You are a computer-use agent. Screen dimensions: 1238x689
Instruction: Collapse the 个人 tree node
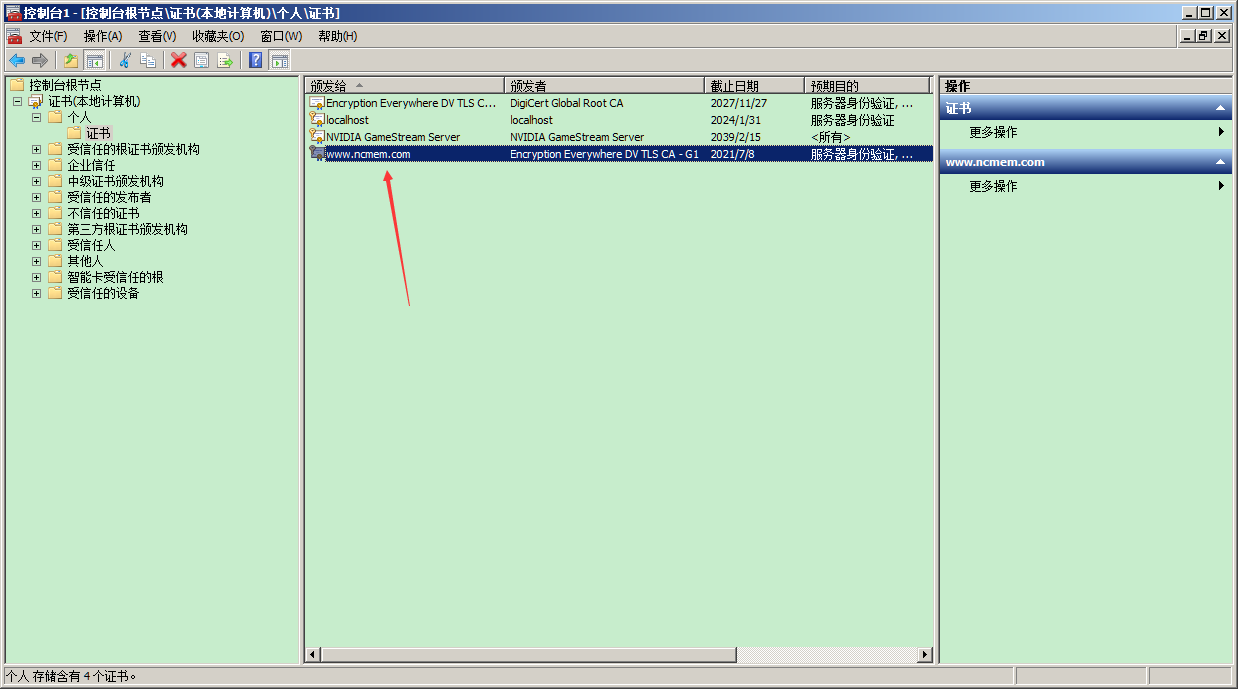pyautogui.click(x=36, y=117)
